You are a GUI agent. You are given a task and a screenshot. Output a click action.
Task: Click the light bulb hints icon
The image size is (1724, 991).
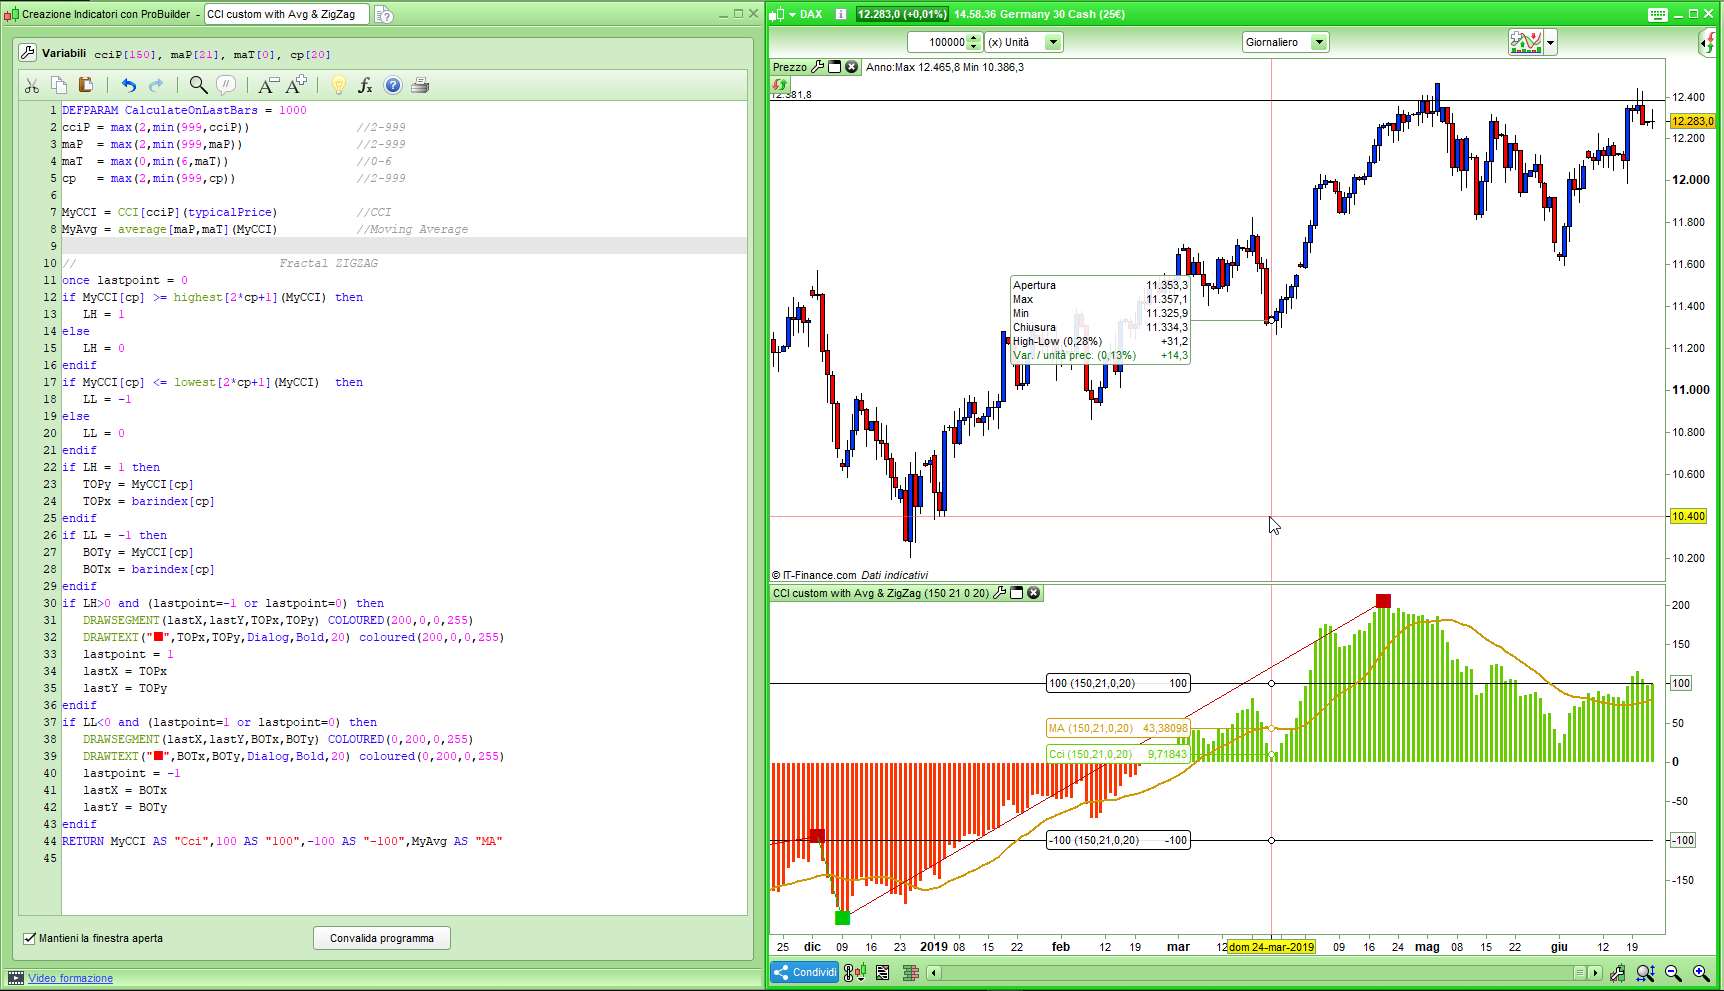tap(338, 86)
